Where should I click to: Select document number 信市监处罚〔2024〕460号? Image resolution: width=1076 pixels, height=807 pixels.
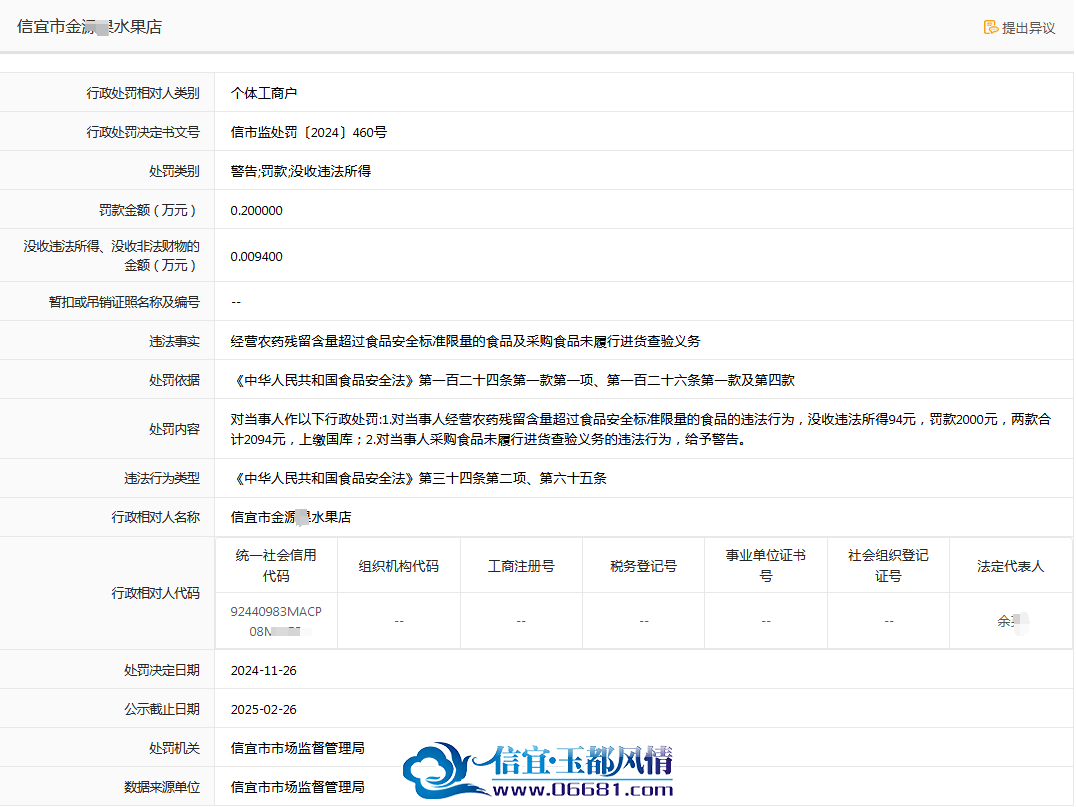pos(309,132)
